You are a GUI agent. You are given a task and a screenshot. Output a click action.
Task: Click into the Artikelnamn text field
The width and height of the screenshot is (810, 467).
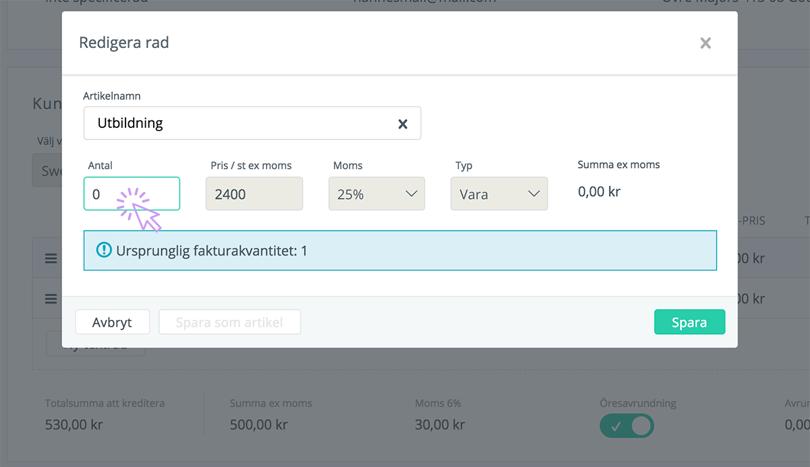[x=240, y=124]
